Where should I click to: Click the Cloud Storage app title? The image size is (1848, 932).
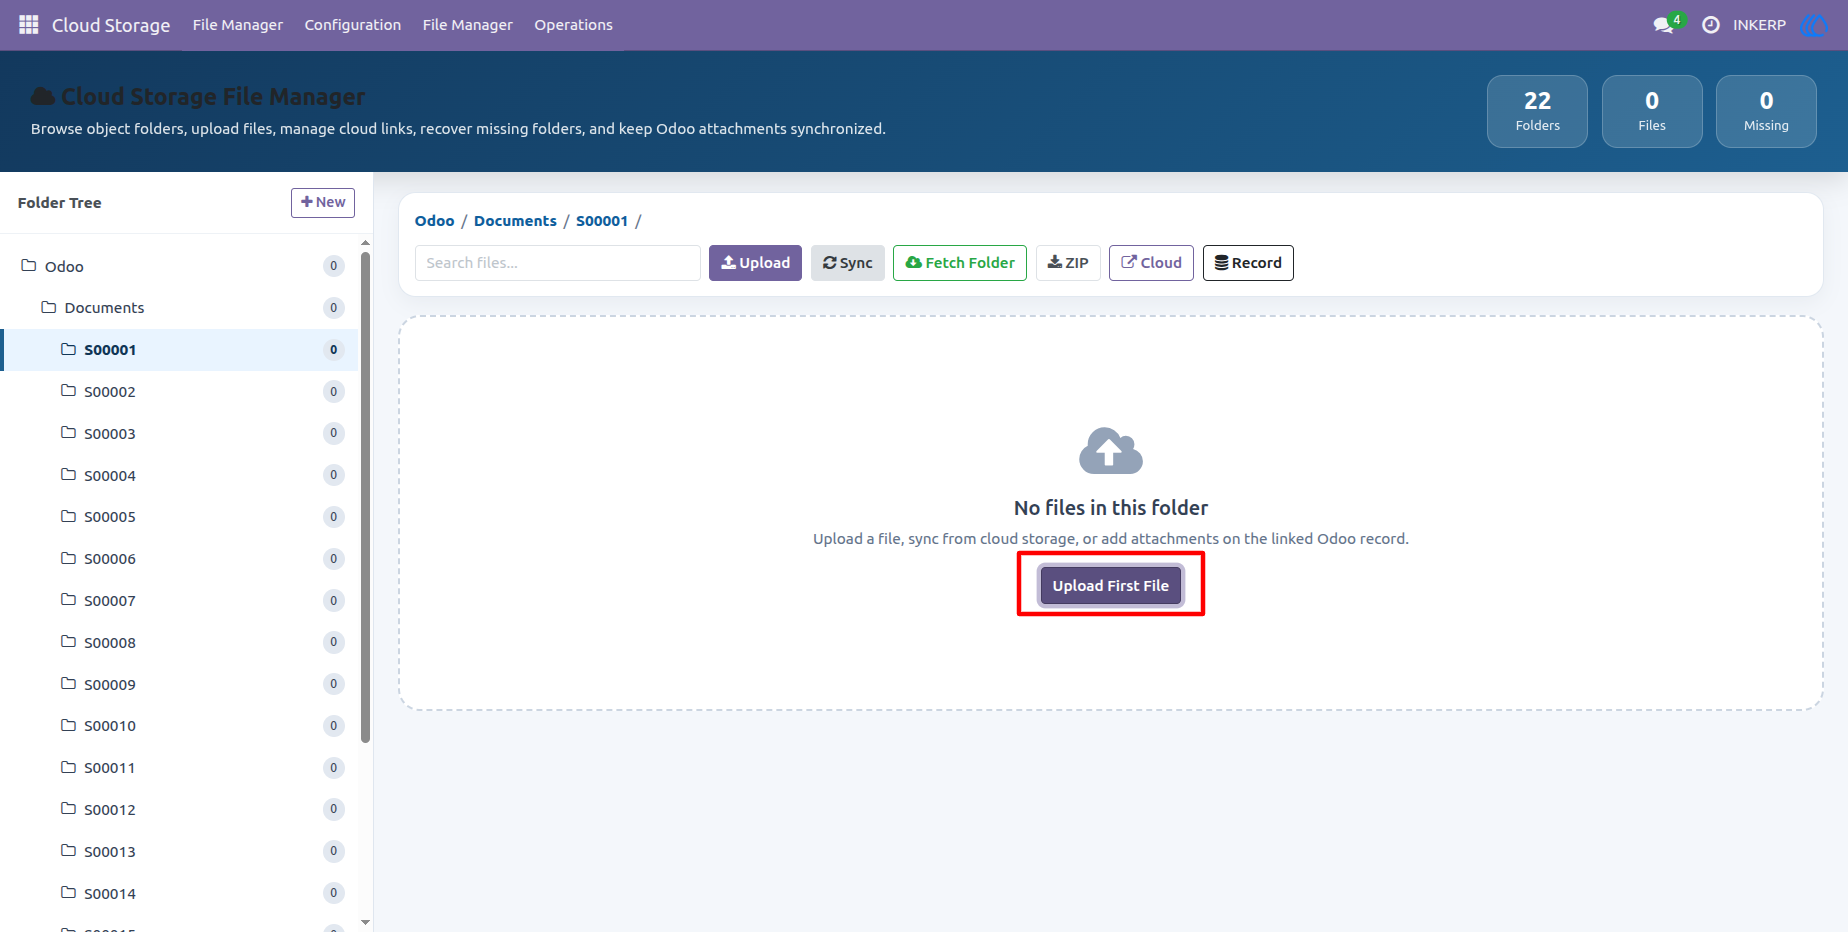pyautogui.click(x=111, y=25)
